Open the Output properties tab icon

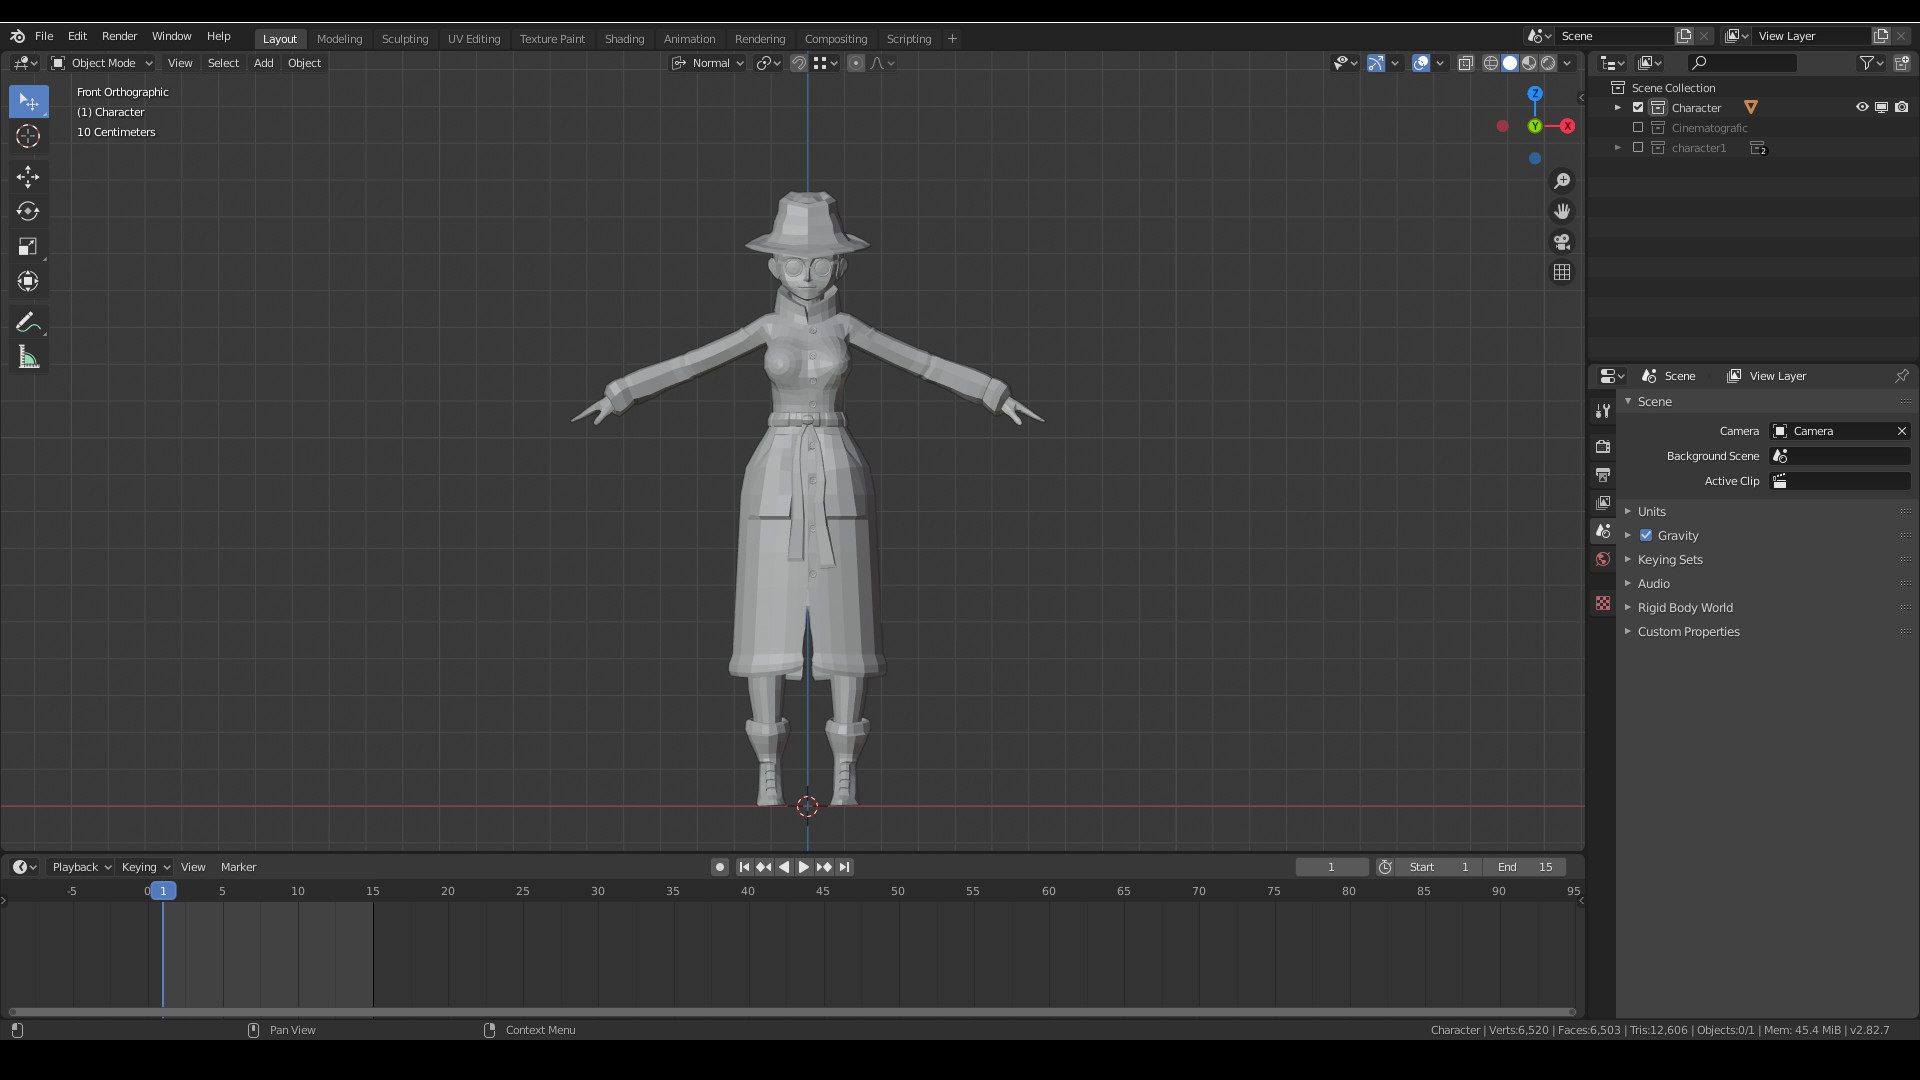(1603, 474)
